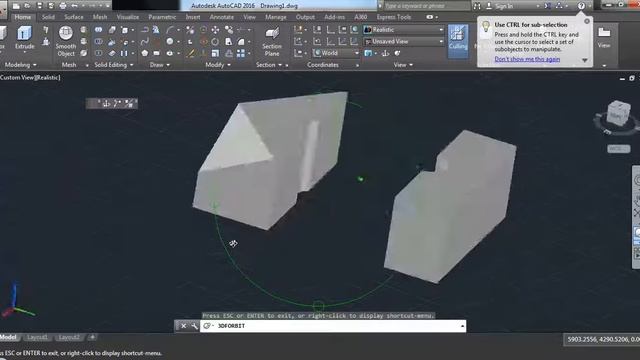Click the Plot printer icon
The height and width of the screenshot is (360, 640).
pyautogui.click(x=63, y=6)
